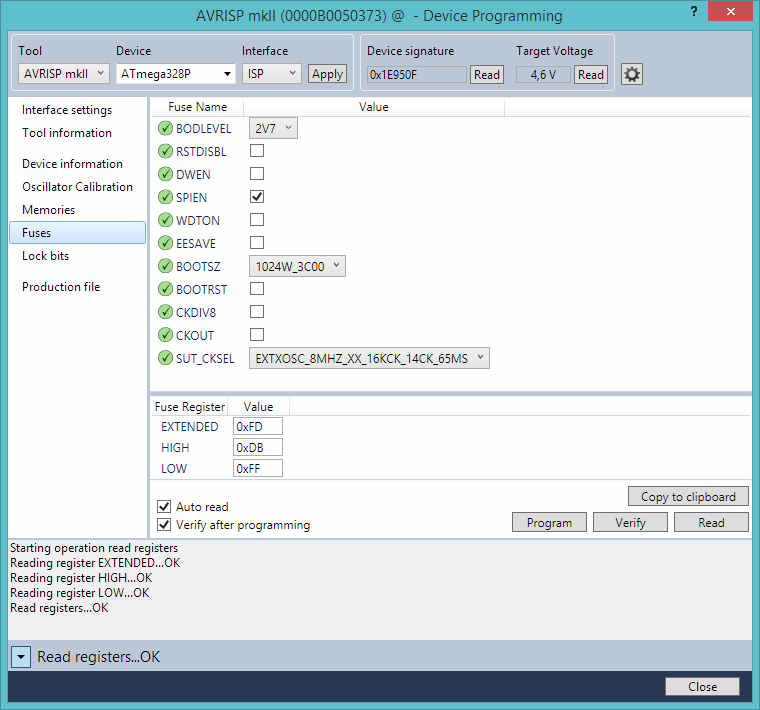Open the Device dropdown showing ATmega328P
Screen dimensions: 760x710
click(175, 74)
